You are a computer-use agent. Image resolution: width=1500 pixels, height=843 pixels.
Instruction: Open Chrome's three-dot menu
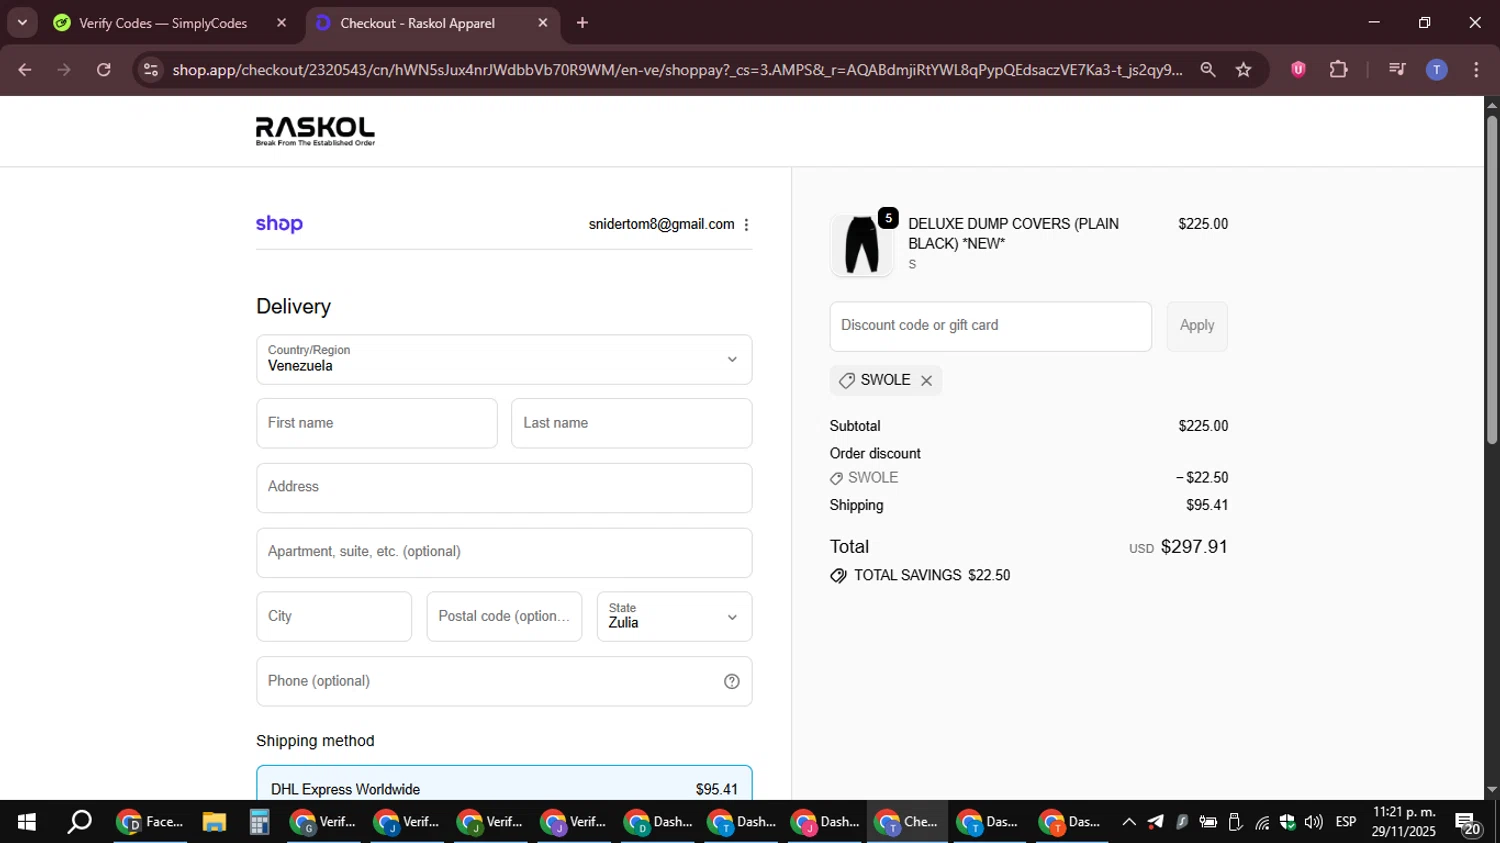pyautogui.click(x=1476, y=70)
